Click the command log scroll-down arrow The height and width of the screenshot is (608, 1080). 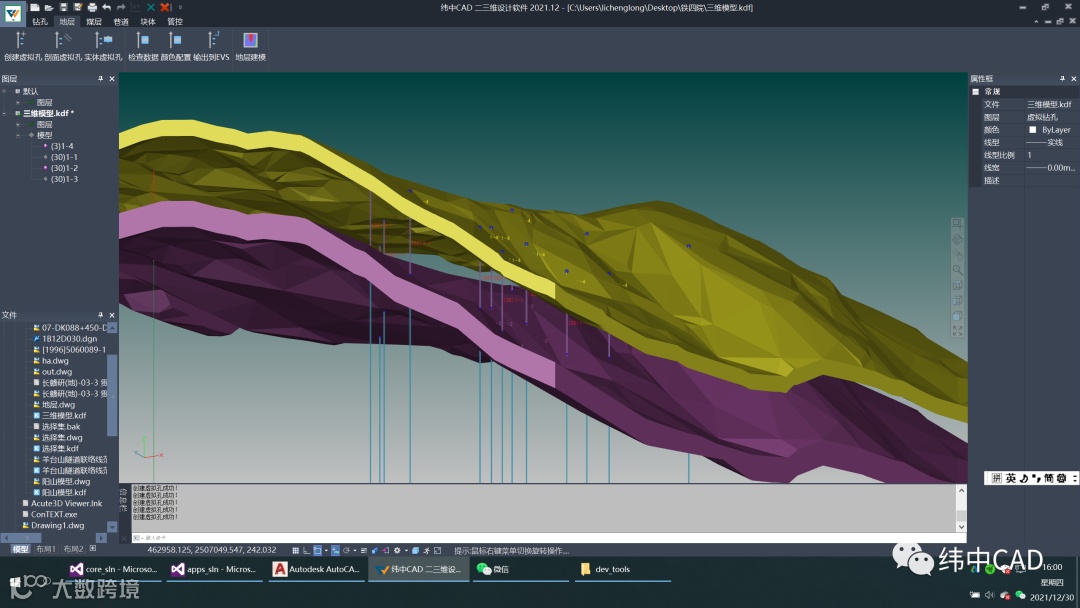tap(961, 527)
